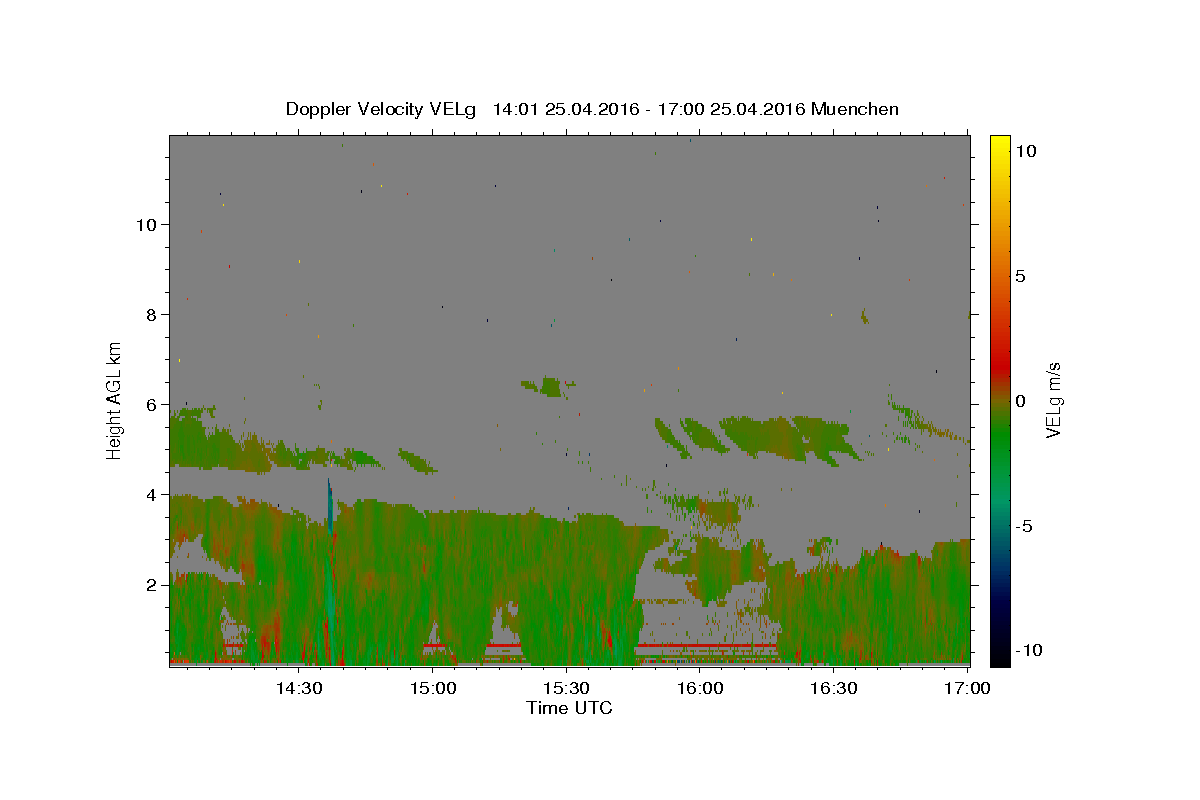Select the 15:00 time axis label
This screenshot has height=800, width=1200.
point(432,688)
